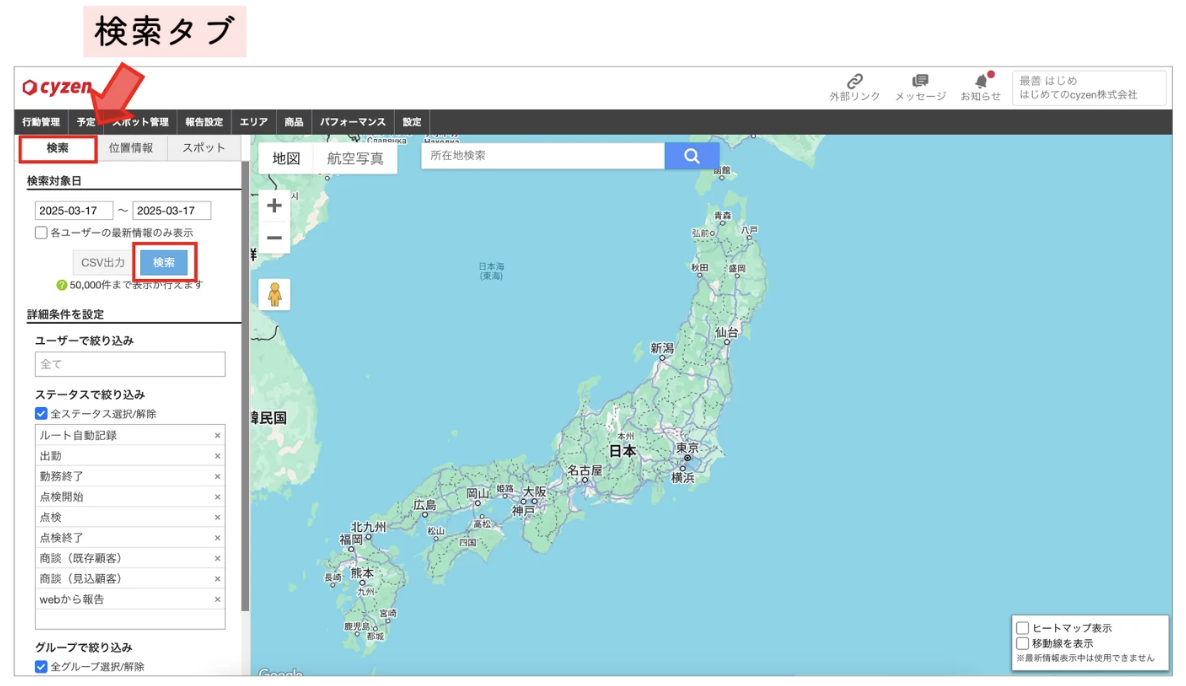
Task: Open エリア menu
Action: pyautogui.click(x=253, y=122)
